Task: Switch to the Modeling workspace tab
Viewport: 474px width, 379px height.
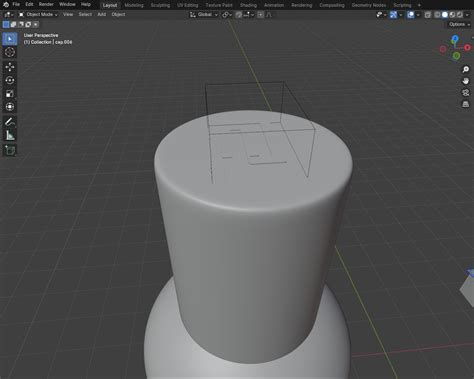Action: (x=134, y=5)
